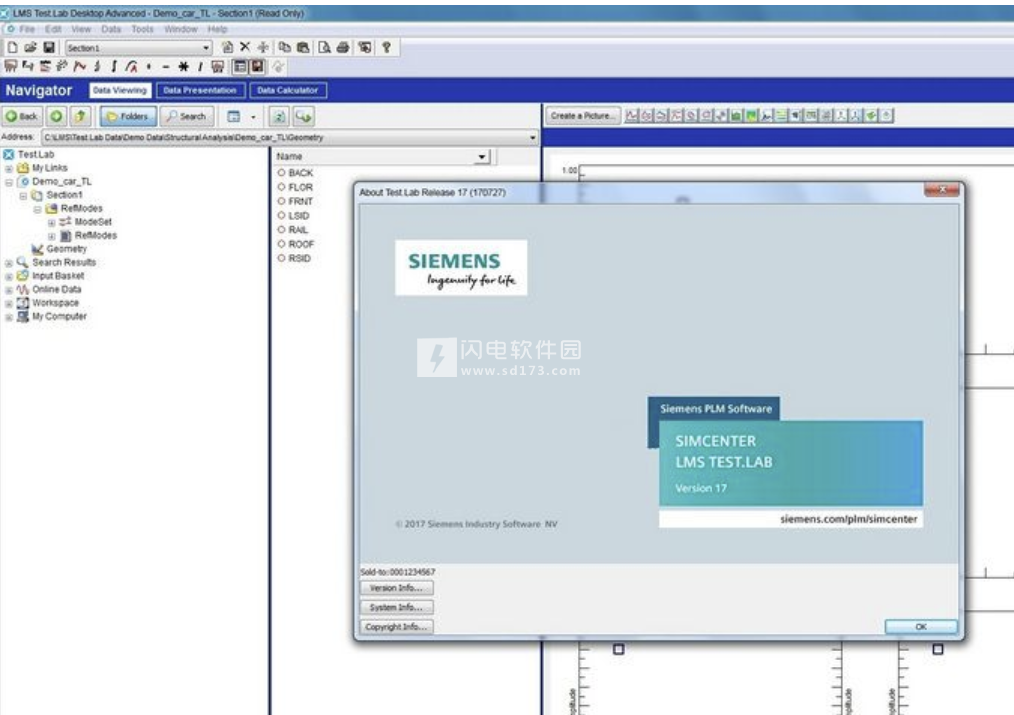Click first display icon after Create a Picture
This screenshot has height=715, width=1014.
[632, 116]
